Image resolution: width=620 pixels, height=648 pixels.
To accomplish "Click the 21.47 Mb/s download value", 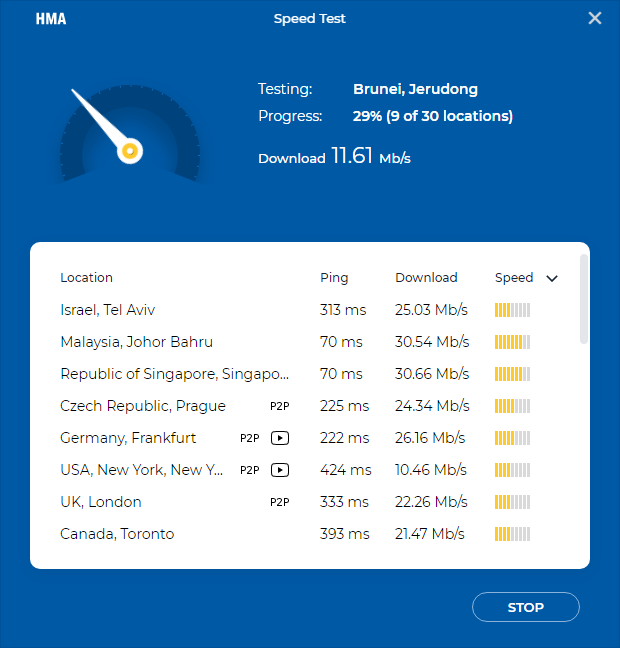I will tap(429, 534).
